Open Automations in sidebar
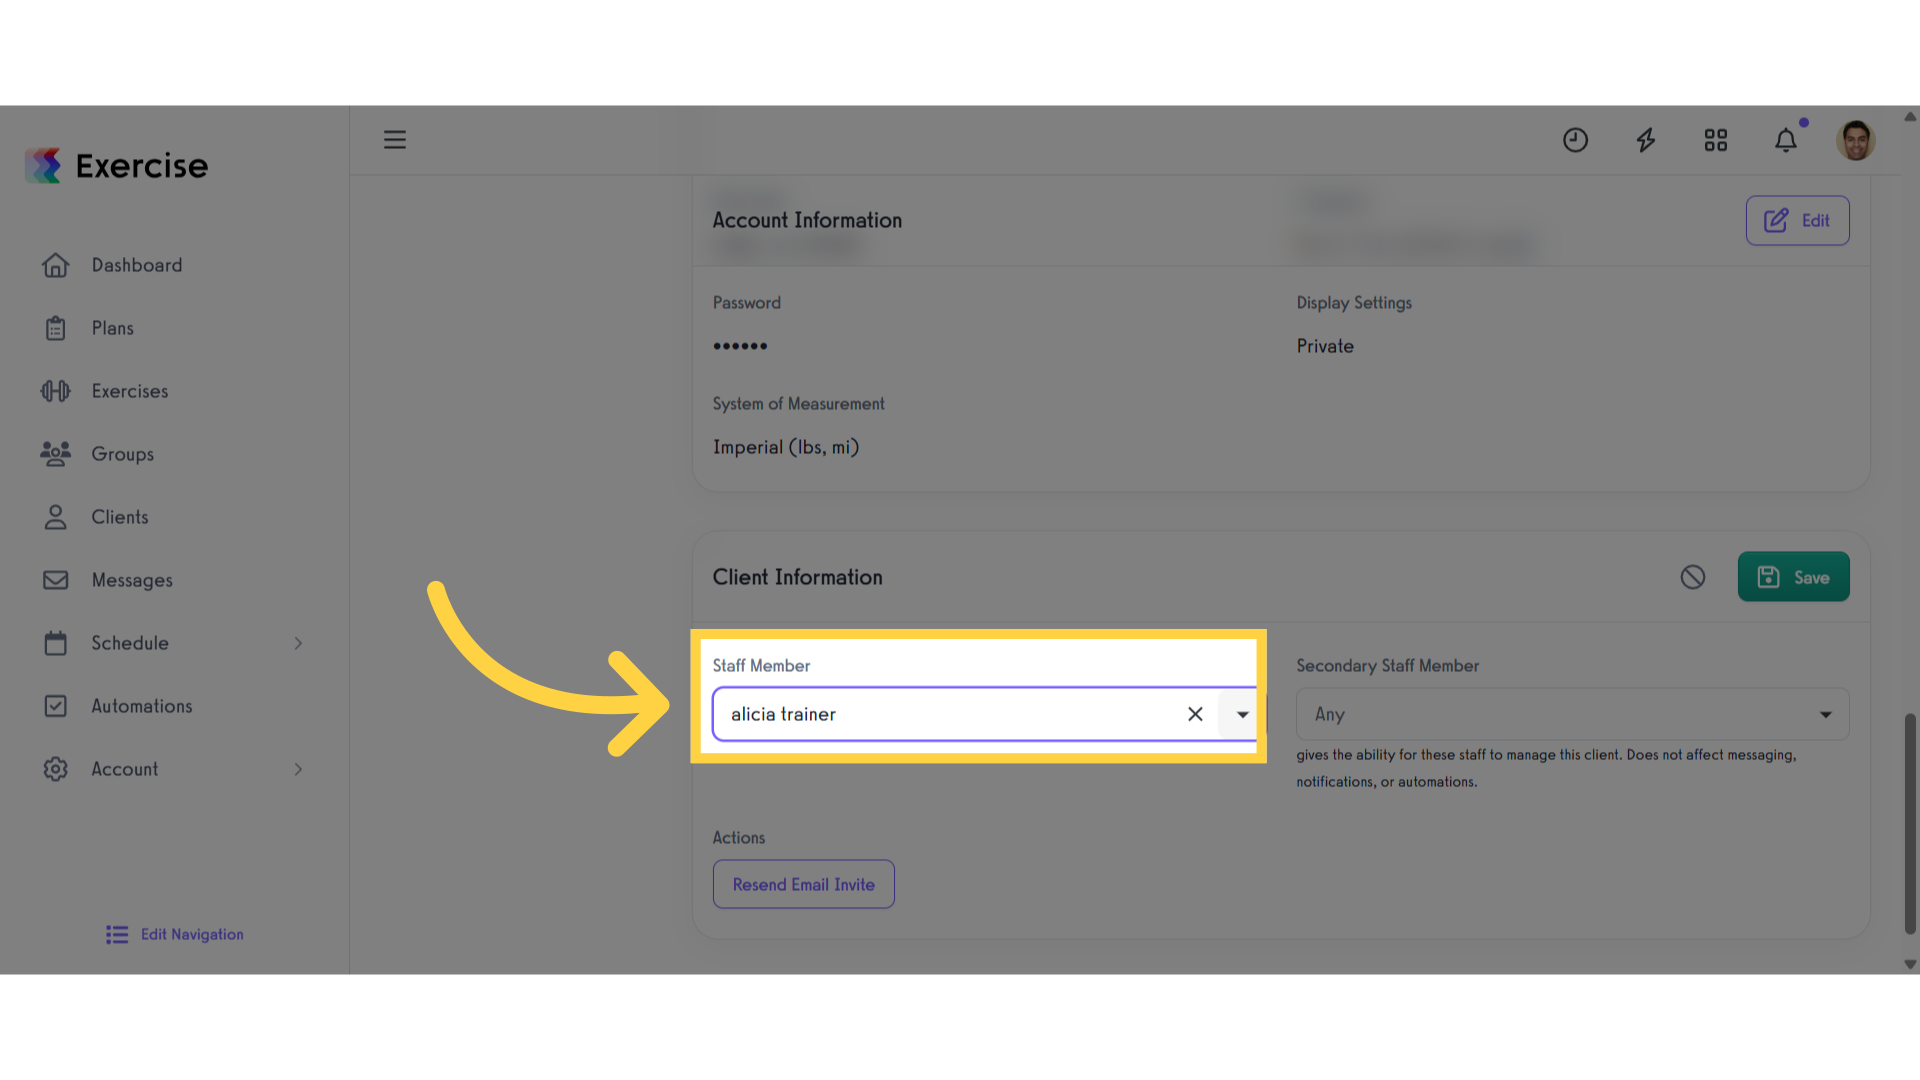The height and width of the screenshot is (1080, 1920). click(142, 706)
